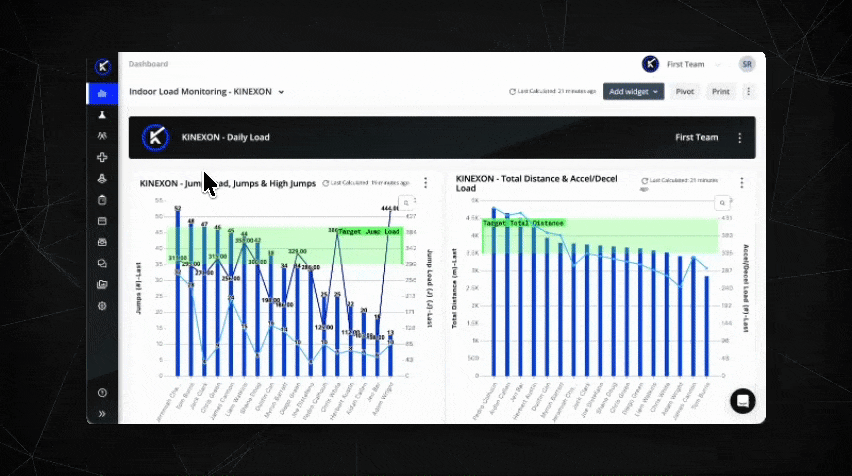Open the dashboard bar-chart icon in sidebar
Viewport: 852px width, 476px height.
point(102,93)
